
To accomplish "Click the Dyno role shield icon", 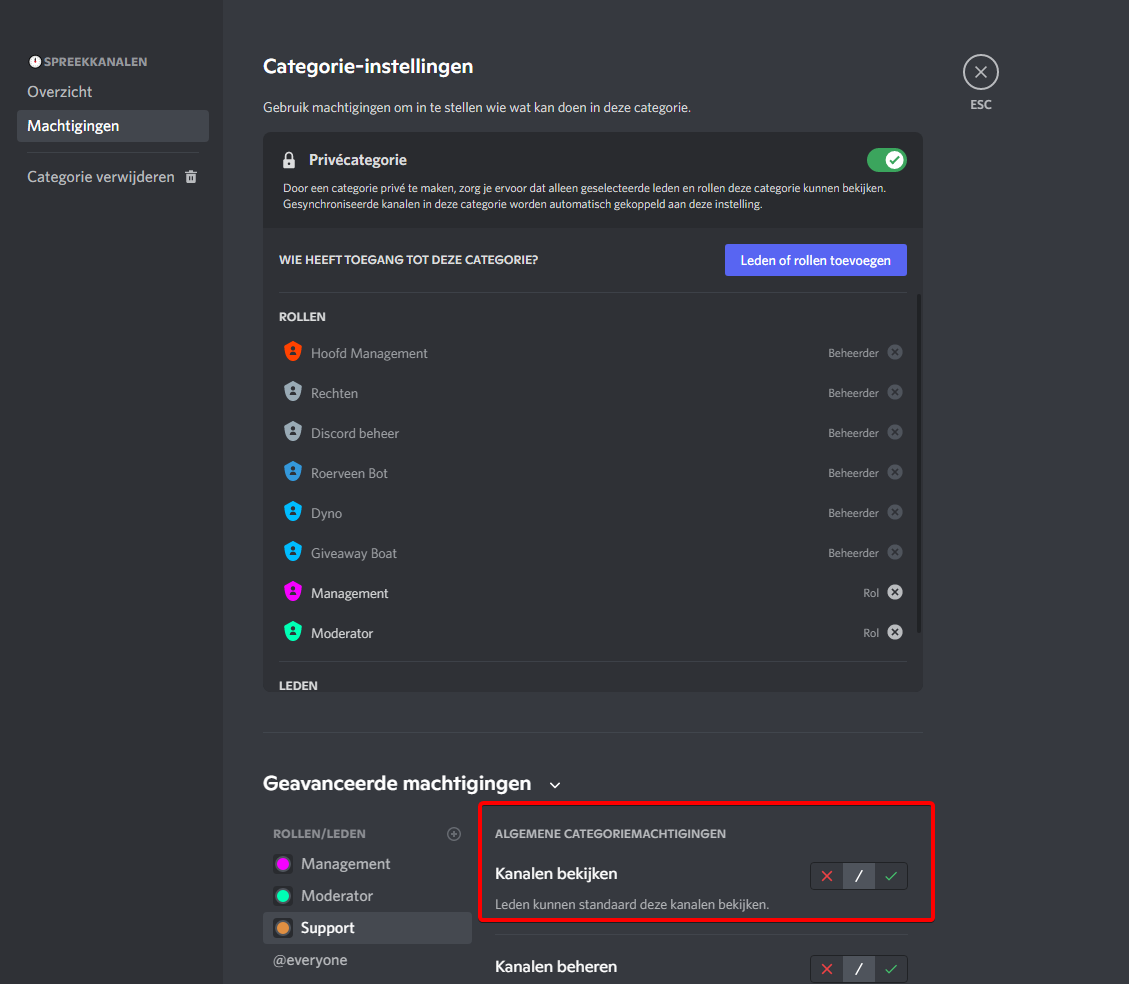I will pos(292,512).
